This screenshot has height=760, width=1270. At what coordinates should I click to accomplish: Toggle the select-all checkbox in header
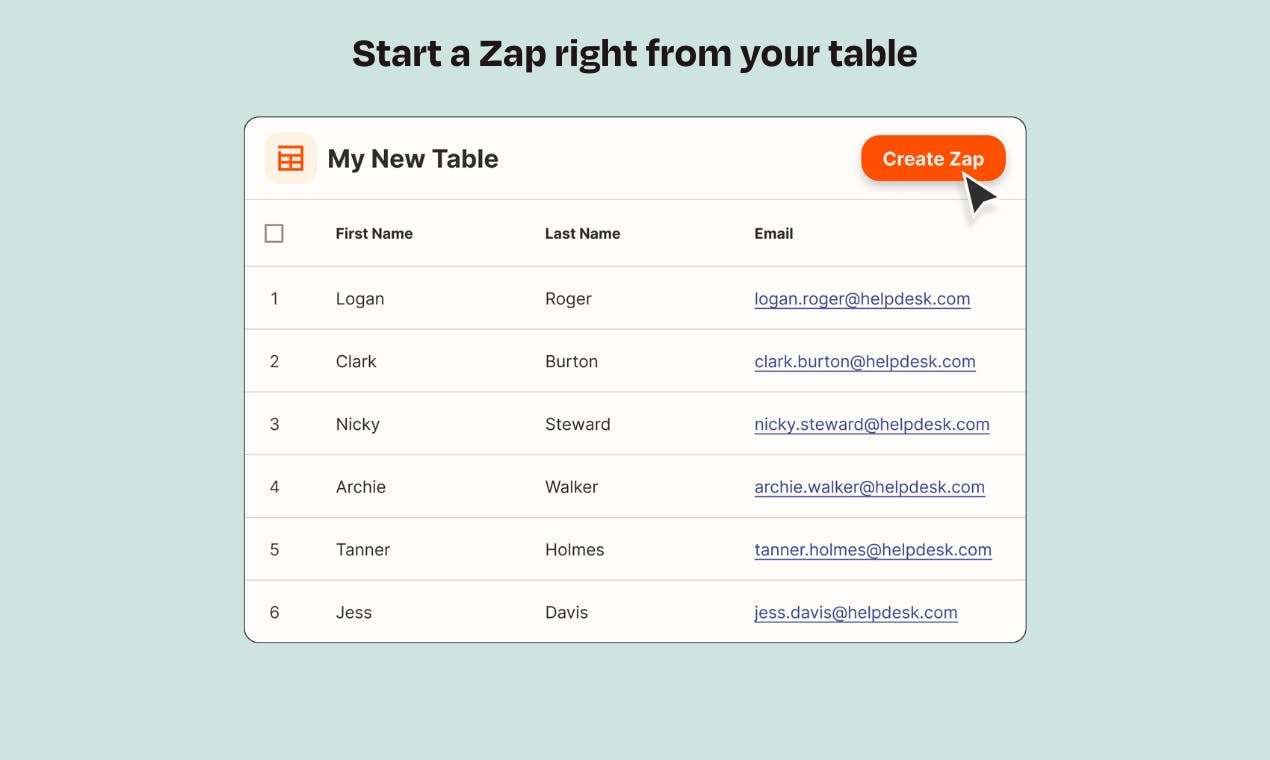click(274, 233)
